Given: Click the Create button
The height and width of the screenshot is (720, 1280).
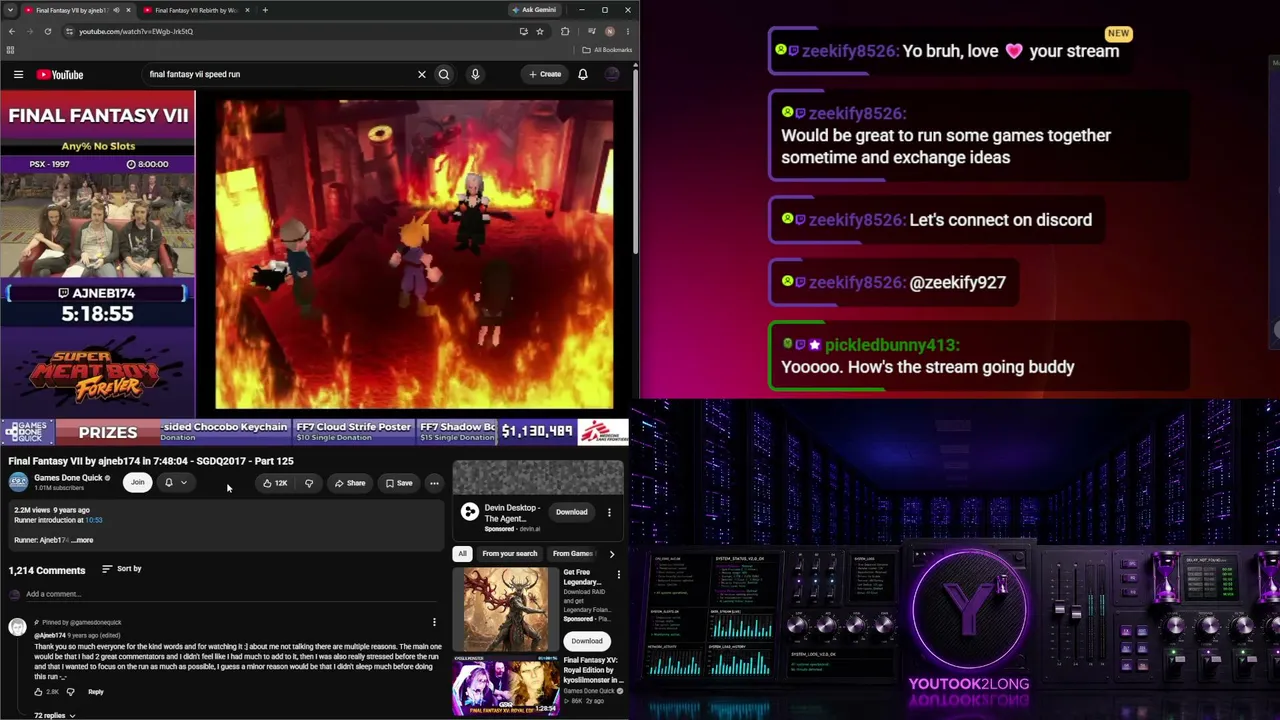Looking at the screenshot, I should [x=546, y=74].
